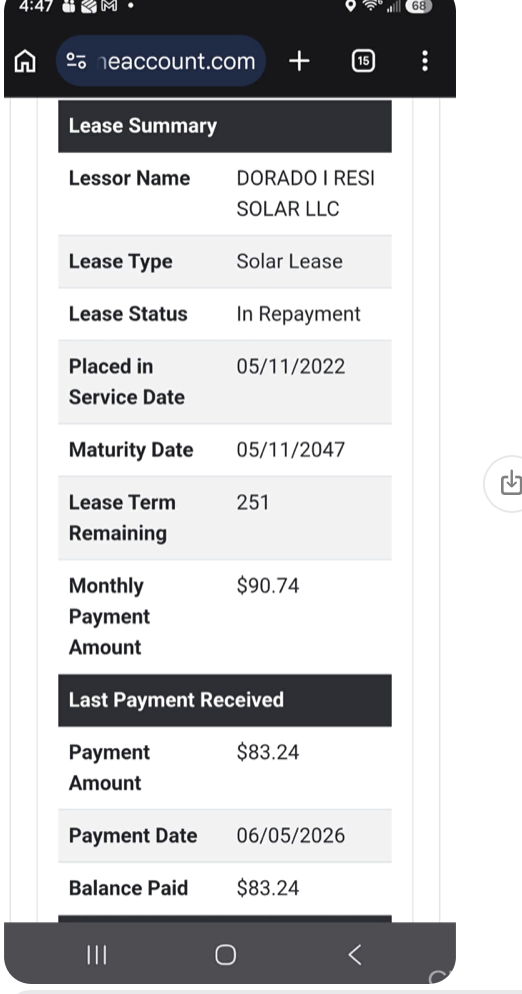Tap the browser home icon
The width and height of the screenshot is (522, 994).
(x=25, y=61)
